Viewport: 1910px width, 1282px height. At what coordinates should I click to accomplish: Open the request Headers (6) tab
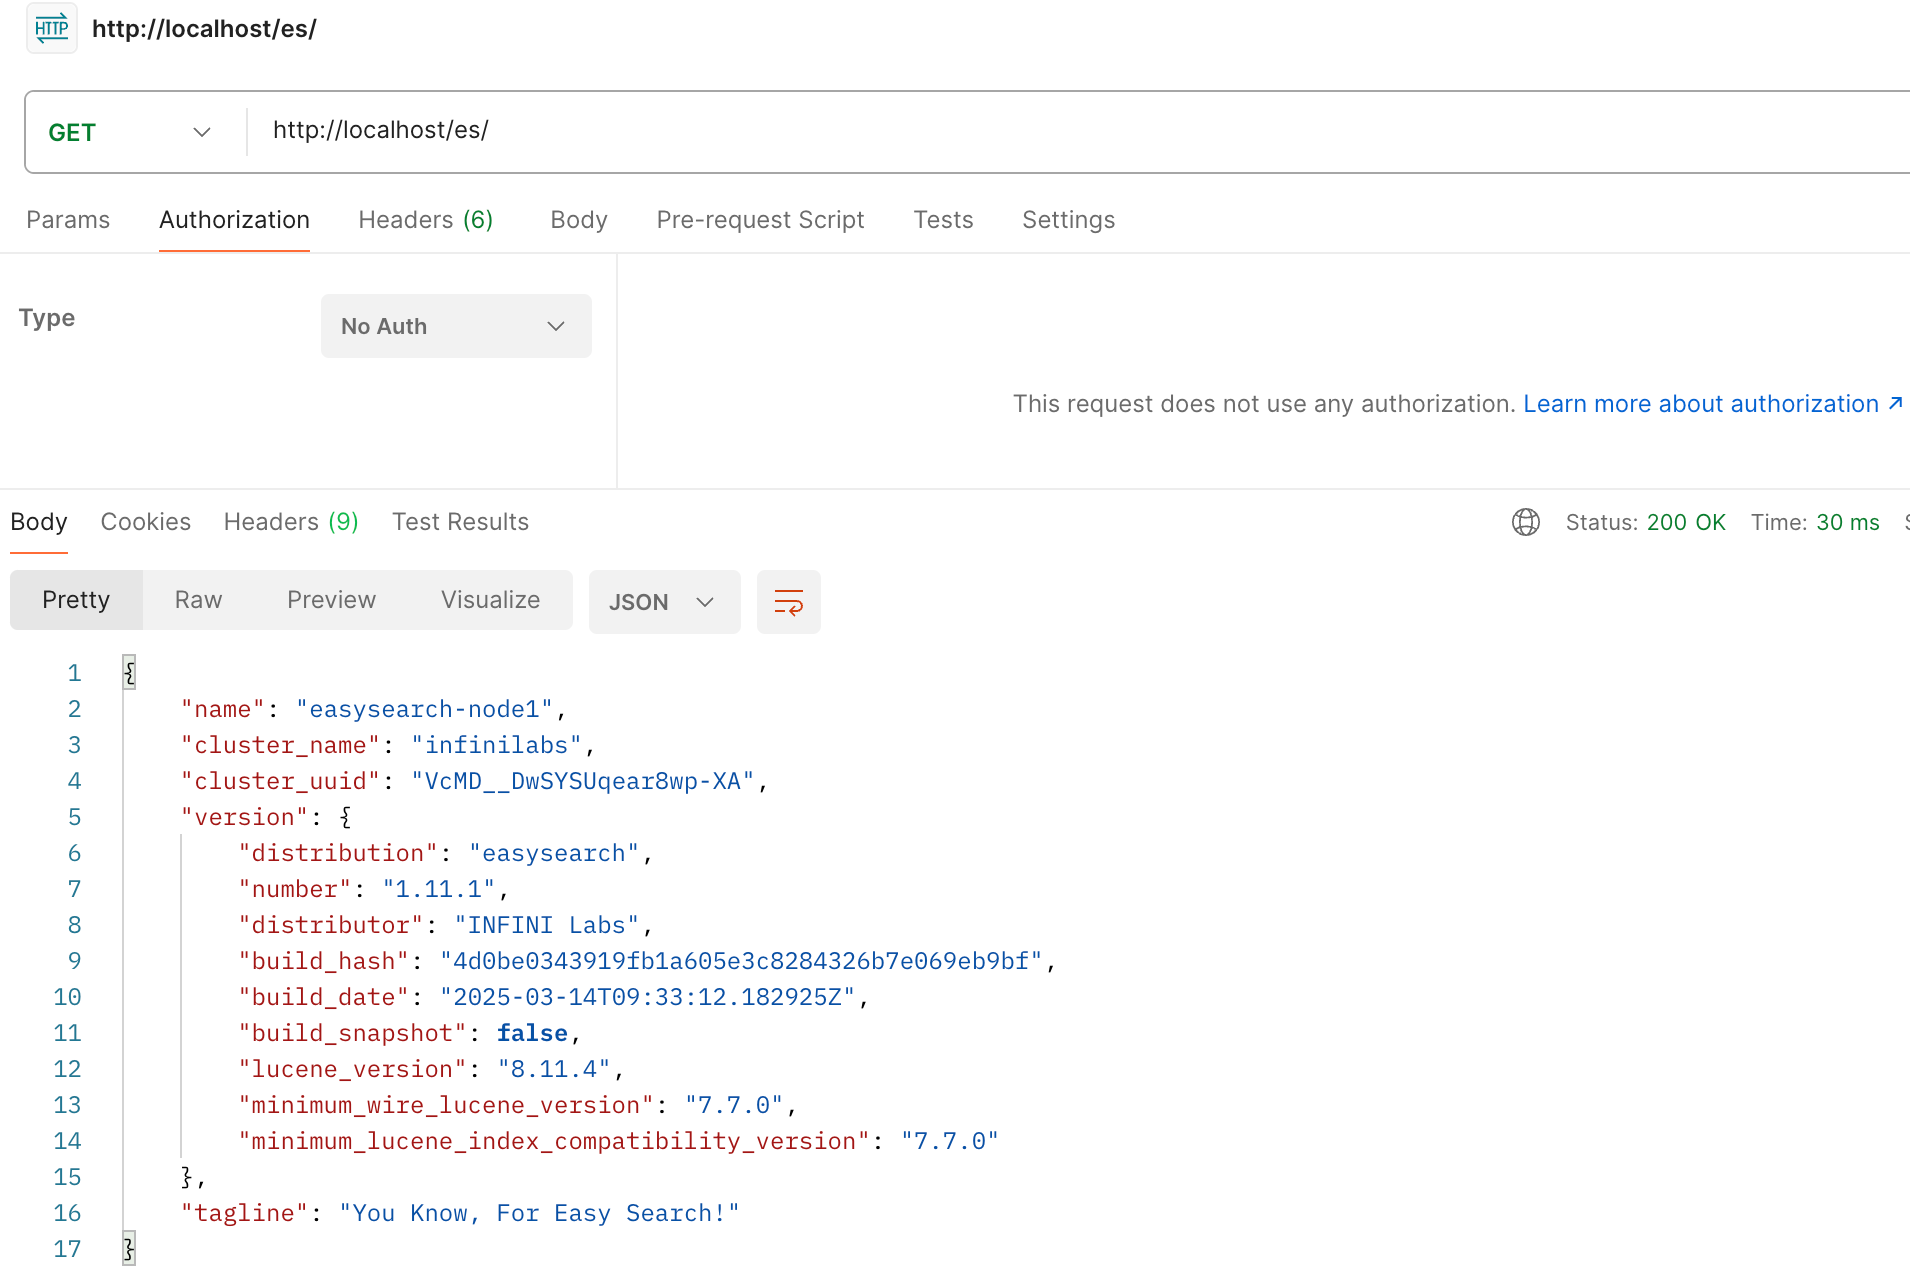(426, 220)
